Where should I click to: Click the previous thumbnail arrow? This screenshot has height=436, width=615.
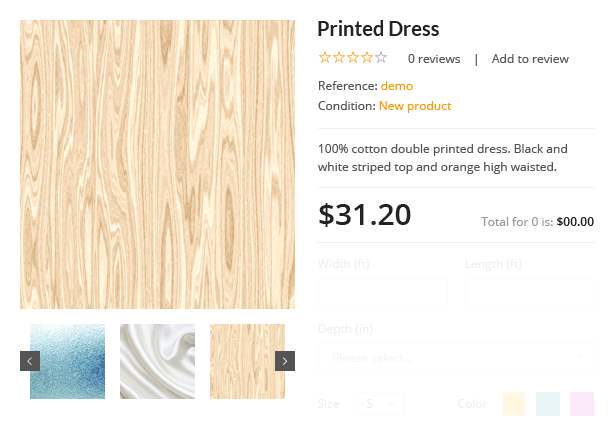pyautogui.click(x=30, y=361)
